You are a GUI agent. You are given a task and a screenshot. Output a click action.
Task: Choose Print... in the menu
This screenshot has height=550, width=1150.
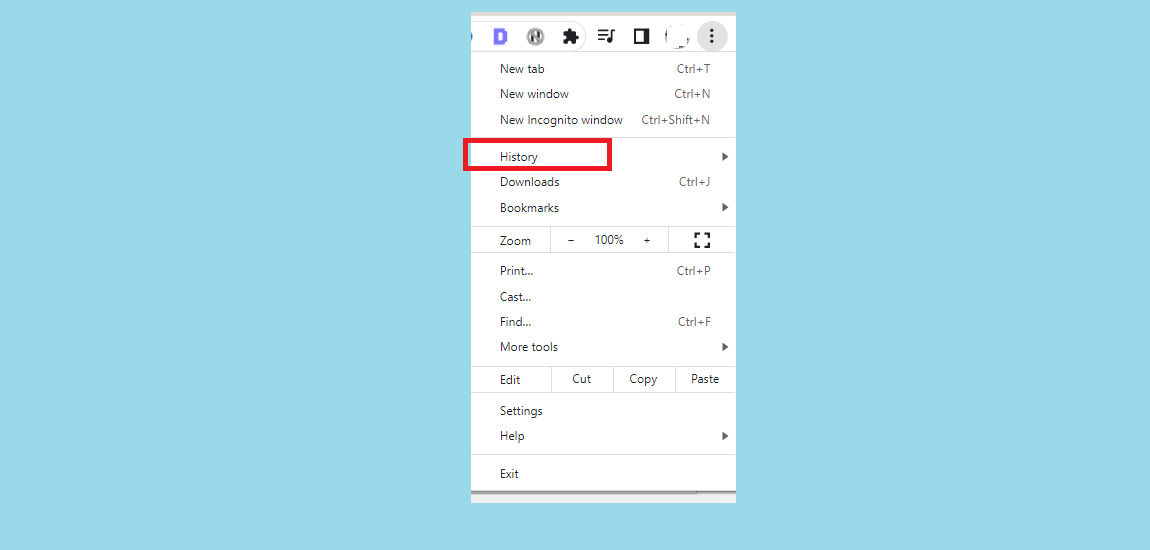click(x=603, y=271)
